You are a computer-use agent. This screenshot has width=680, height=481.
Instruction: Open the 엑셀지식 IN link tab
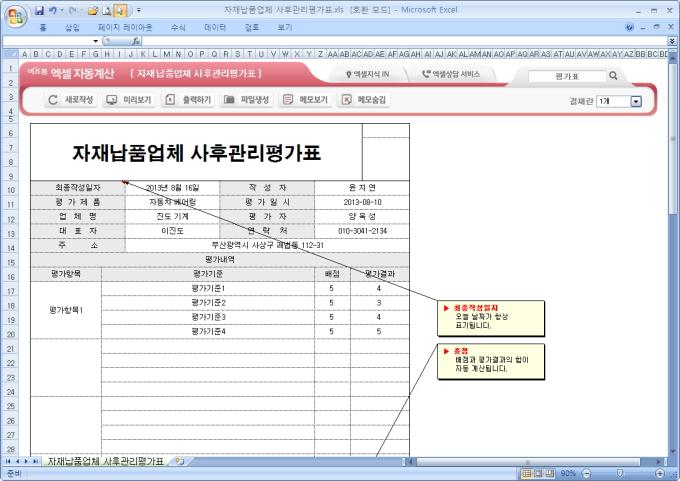[367, 74]
